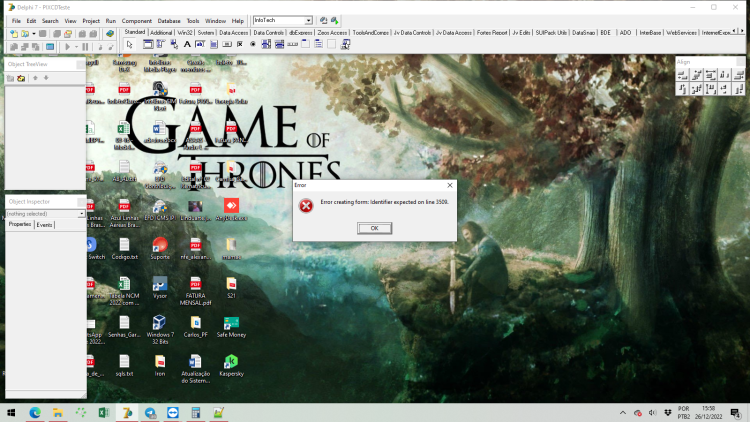Click the Run arrow button

tap(67, 47)
